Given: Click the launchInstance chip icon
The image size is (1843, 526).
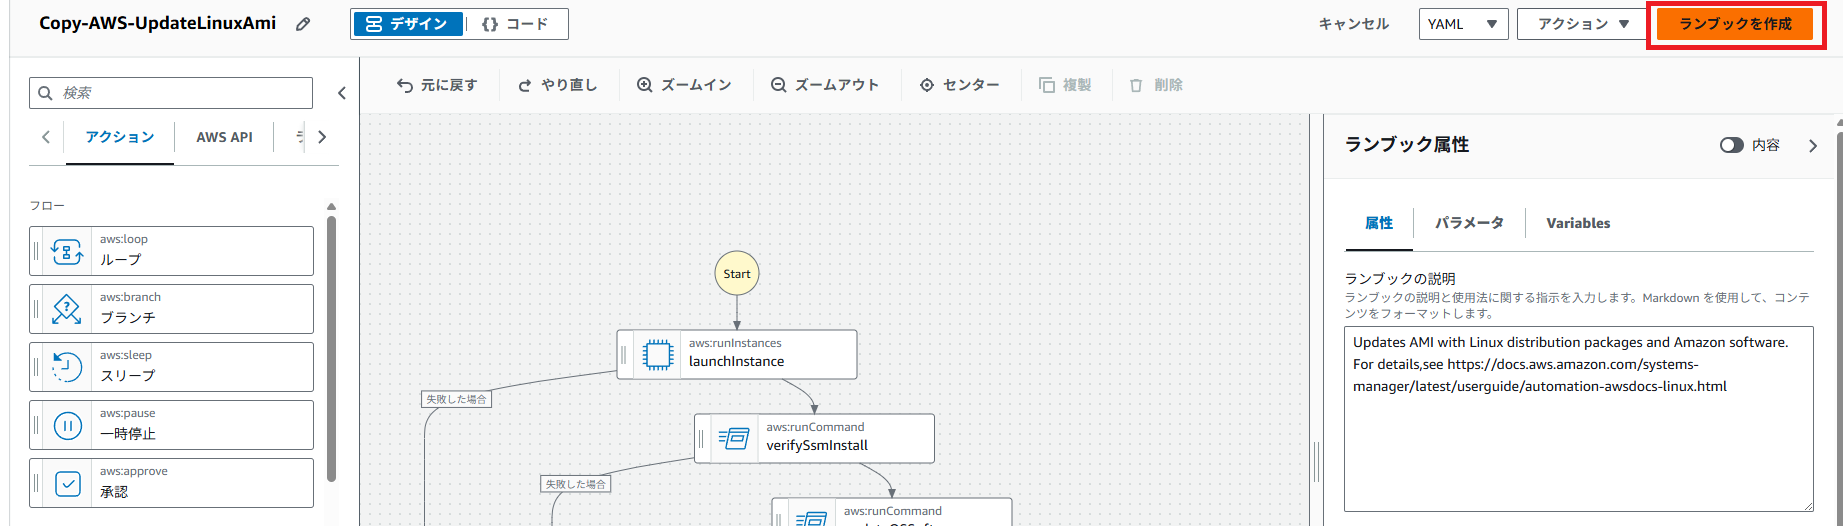Looking at the screenshot, I should pos(657,354).
